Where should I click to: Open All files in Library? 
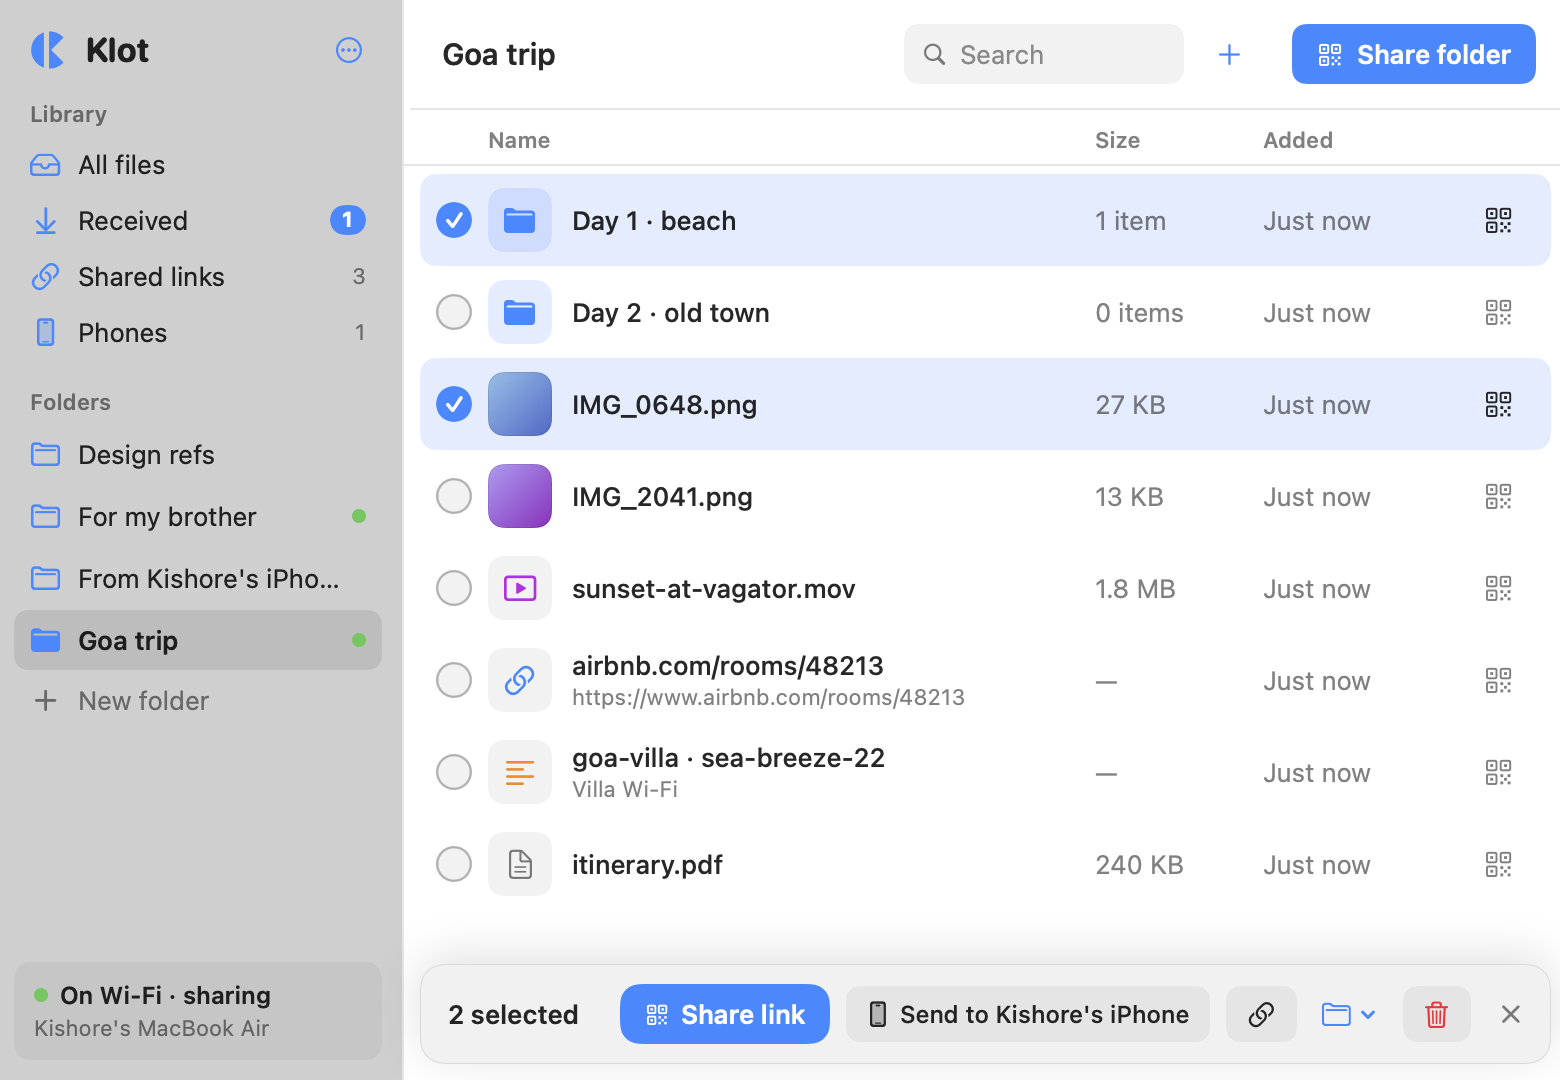(198, 165)
